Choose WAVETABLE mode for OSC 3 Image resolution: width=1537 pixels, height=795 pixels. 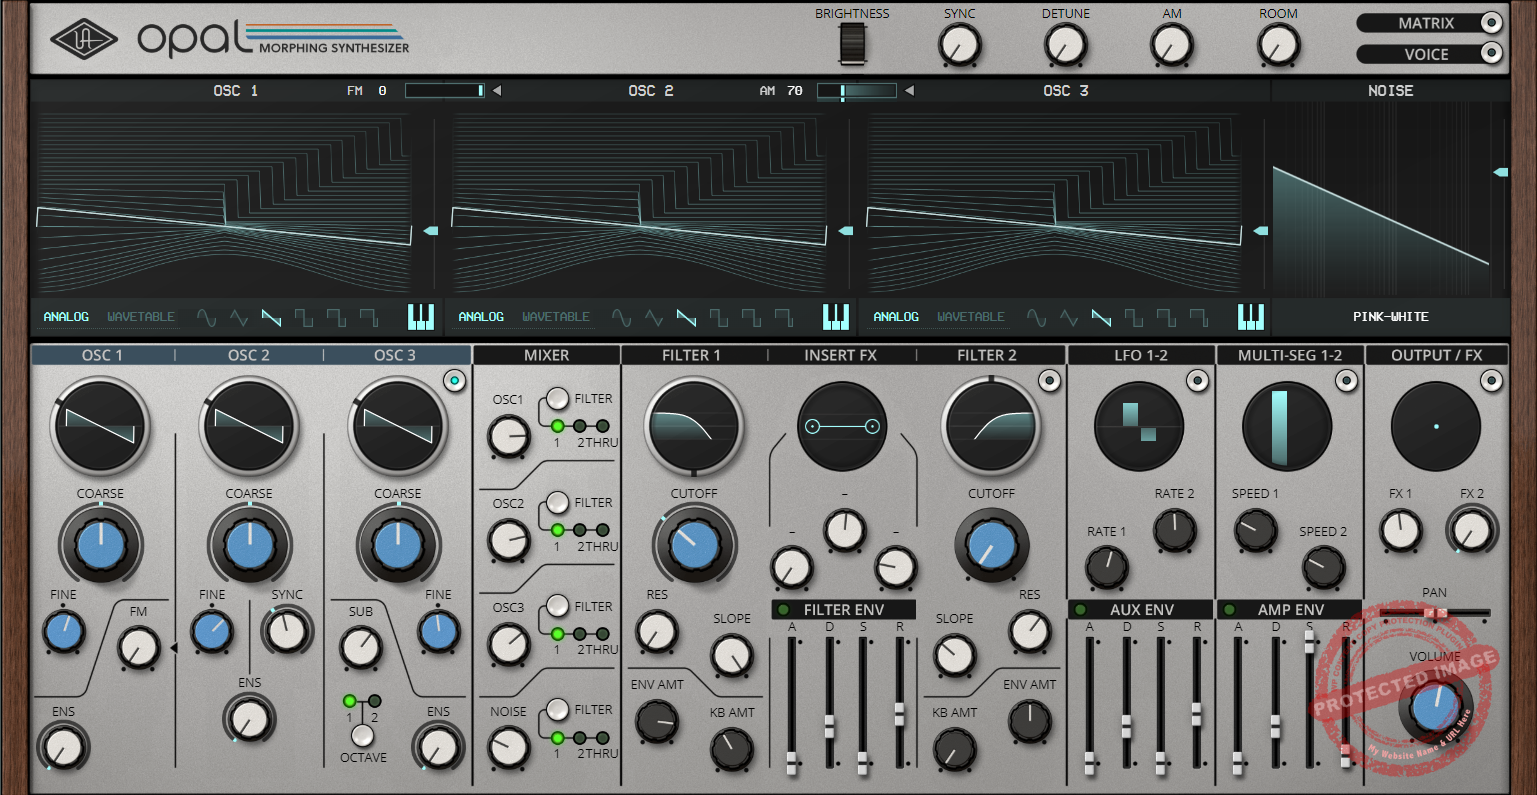(x=971, y=317)
